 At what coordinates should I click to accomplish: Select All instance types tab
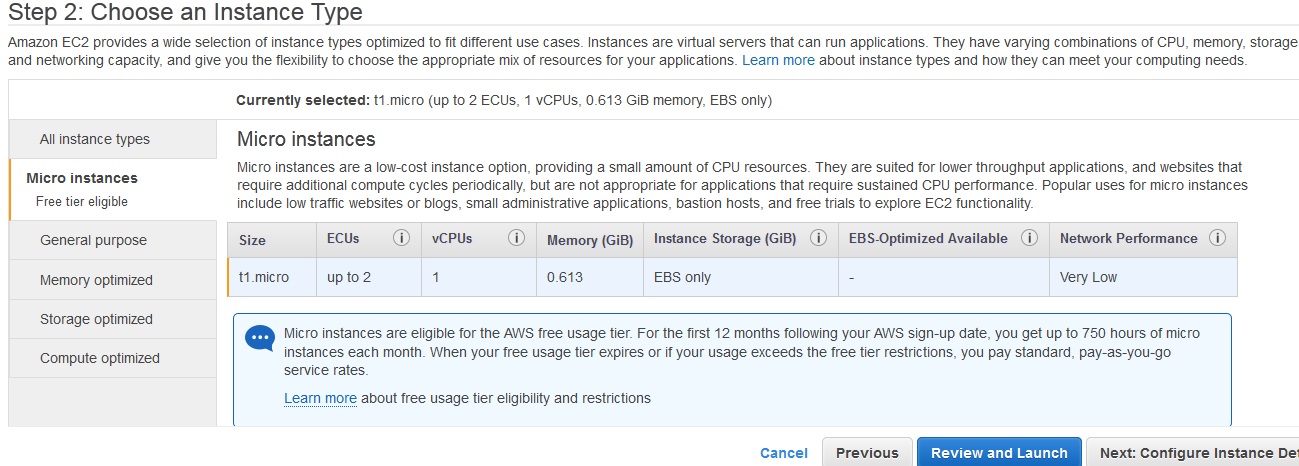tap(112, 139)
